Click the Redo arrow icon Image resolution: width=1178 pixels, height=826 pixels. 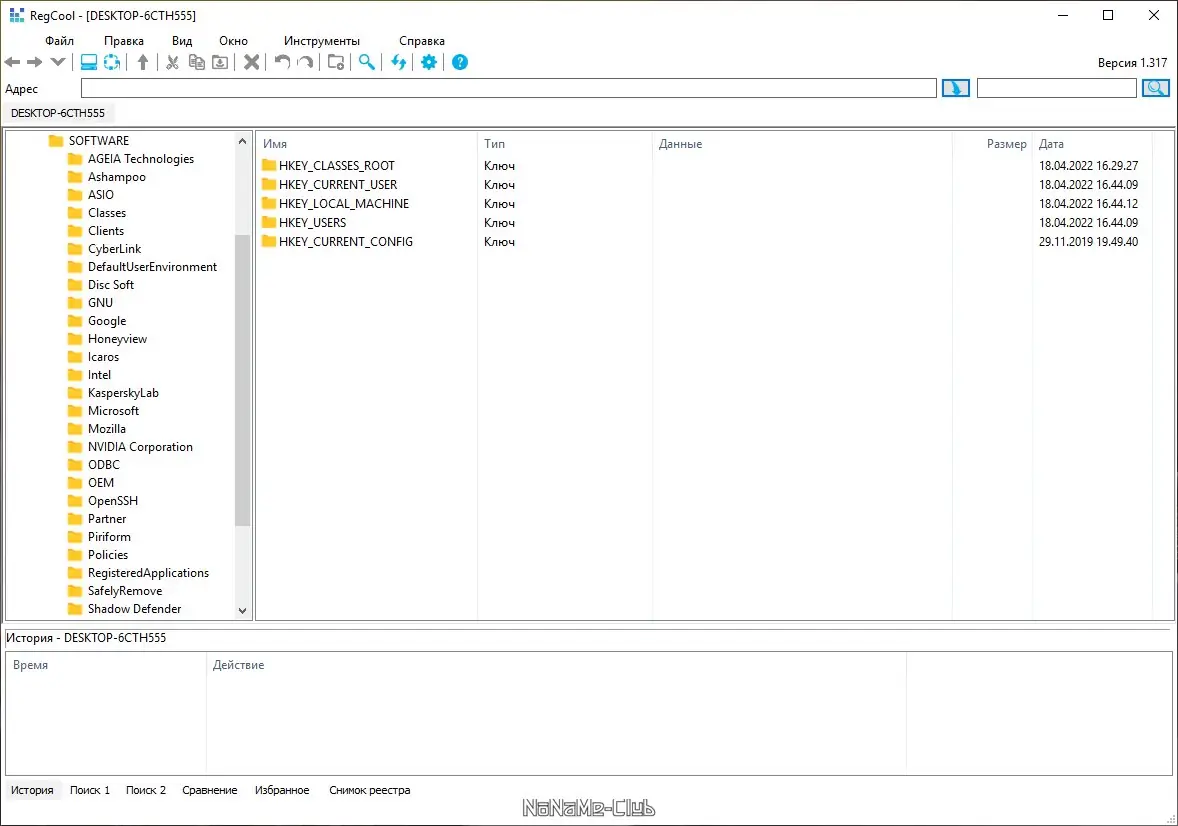pos(305,62)
